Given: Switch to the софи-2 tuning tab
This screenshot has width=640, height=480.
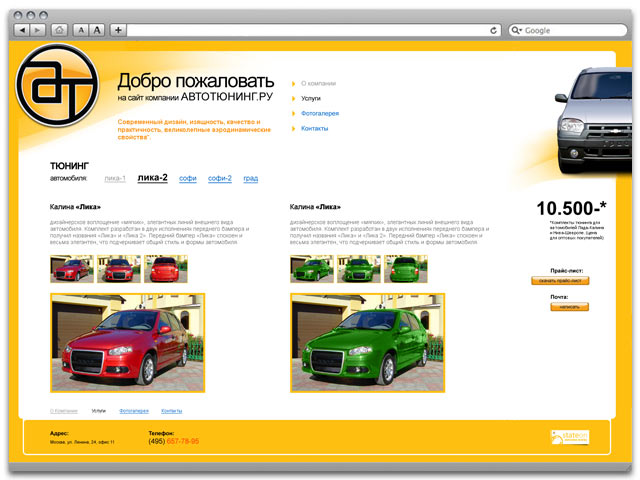Looking at the screenshot, I should pos(220,178).
